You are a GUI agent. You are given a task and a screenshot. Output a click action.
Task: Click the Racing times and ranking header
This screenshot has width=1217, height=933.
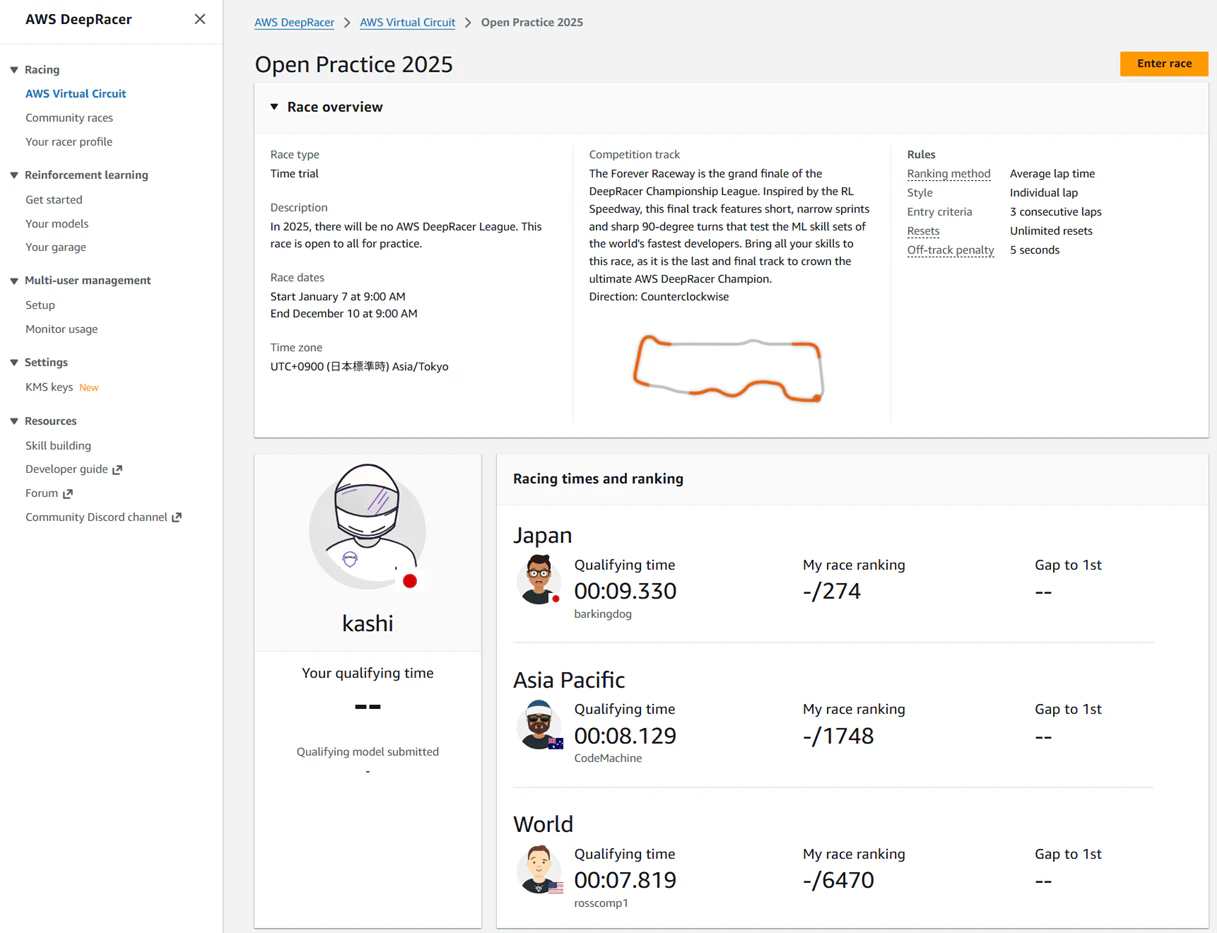tap(598, 479)
